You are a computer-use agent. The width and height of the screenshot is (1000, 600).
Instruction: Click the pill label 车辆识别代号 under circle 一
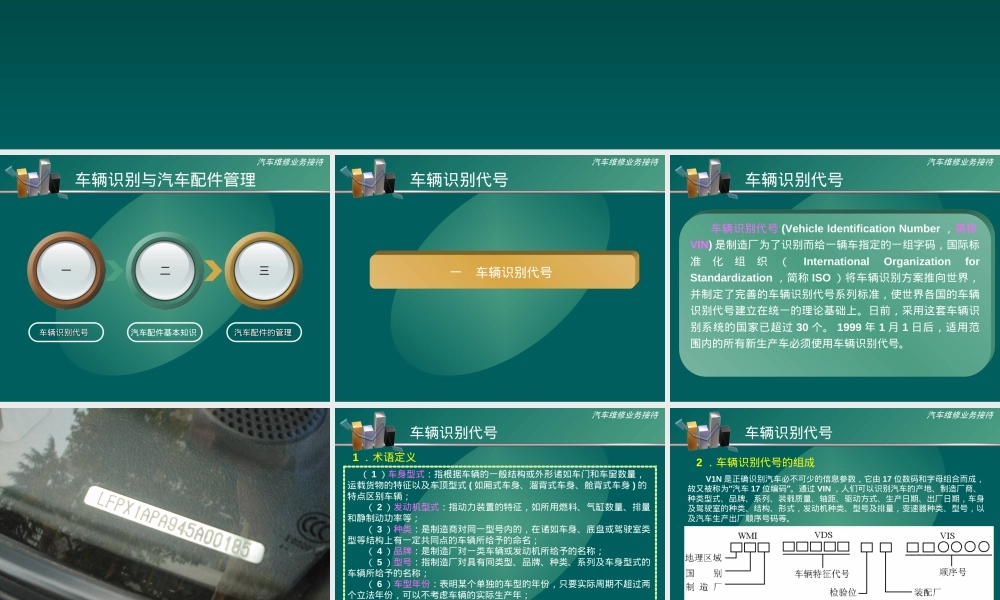66,332
